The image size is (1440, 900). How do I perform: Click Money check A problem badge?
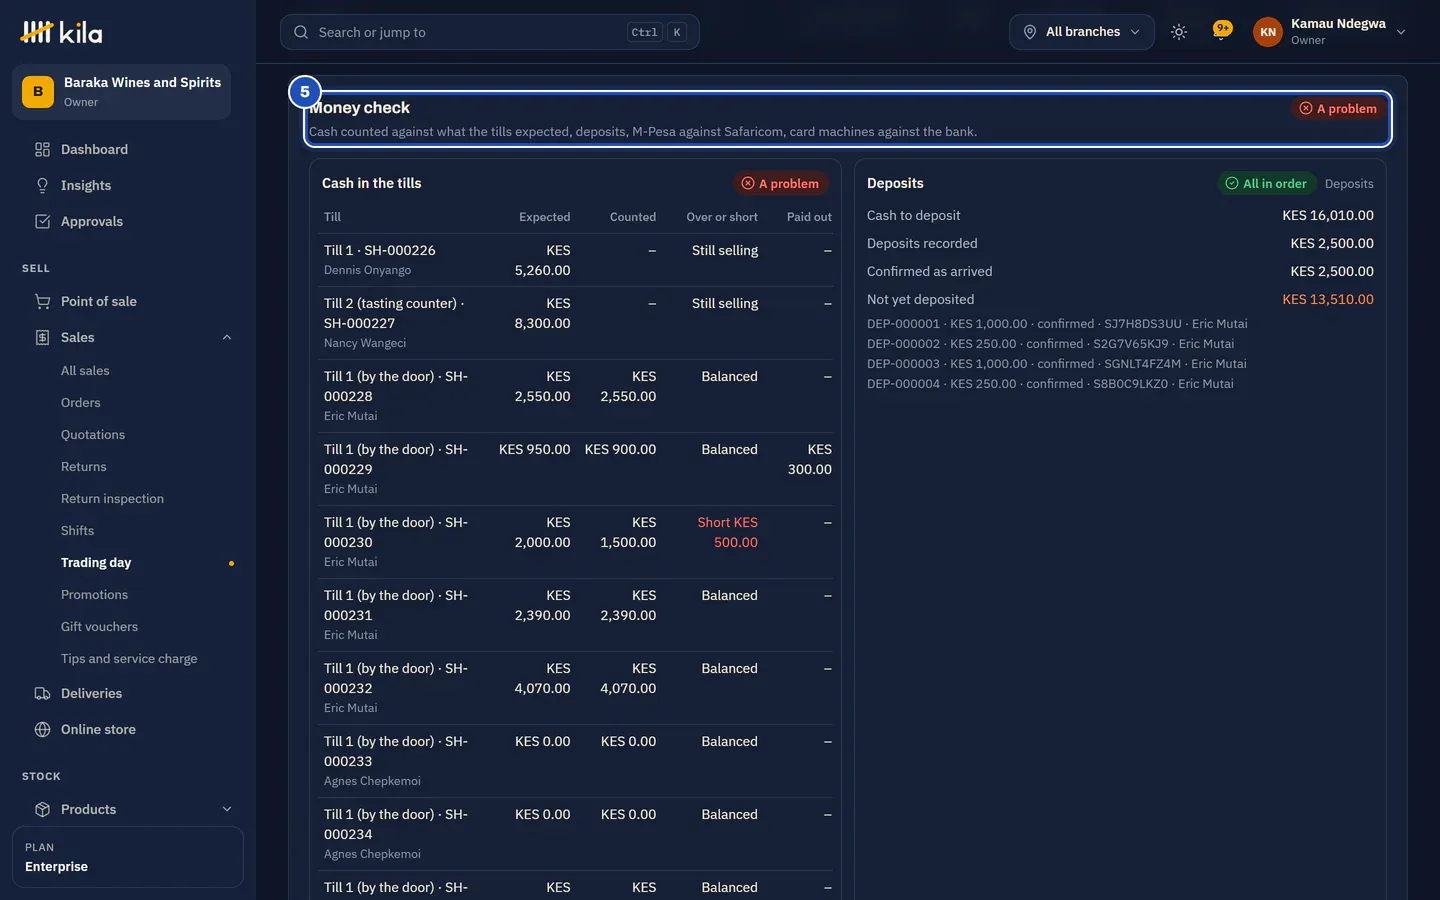click(x=1338, y=109)
